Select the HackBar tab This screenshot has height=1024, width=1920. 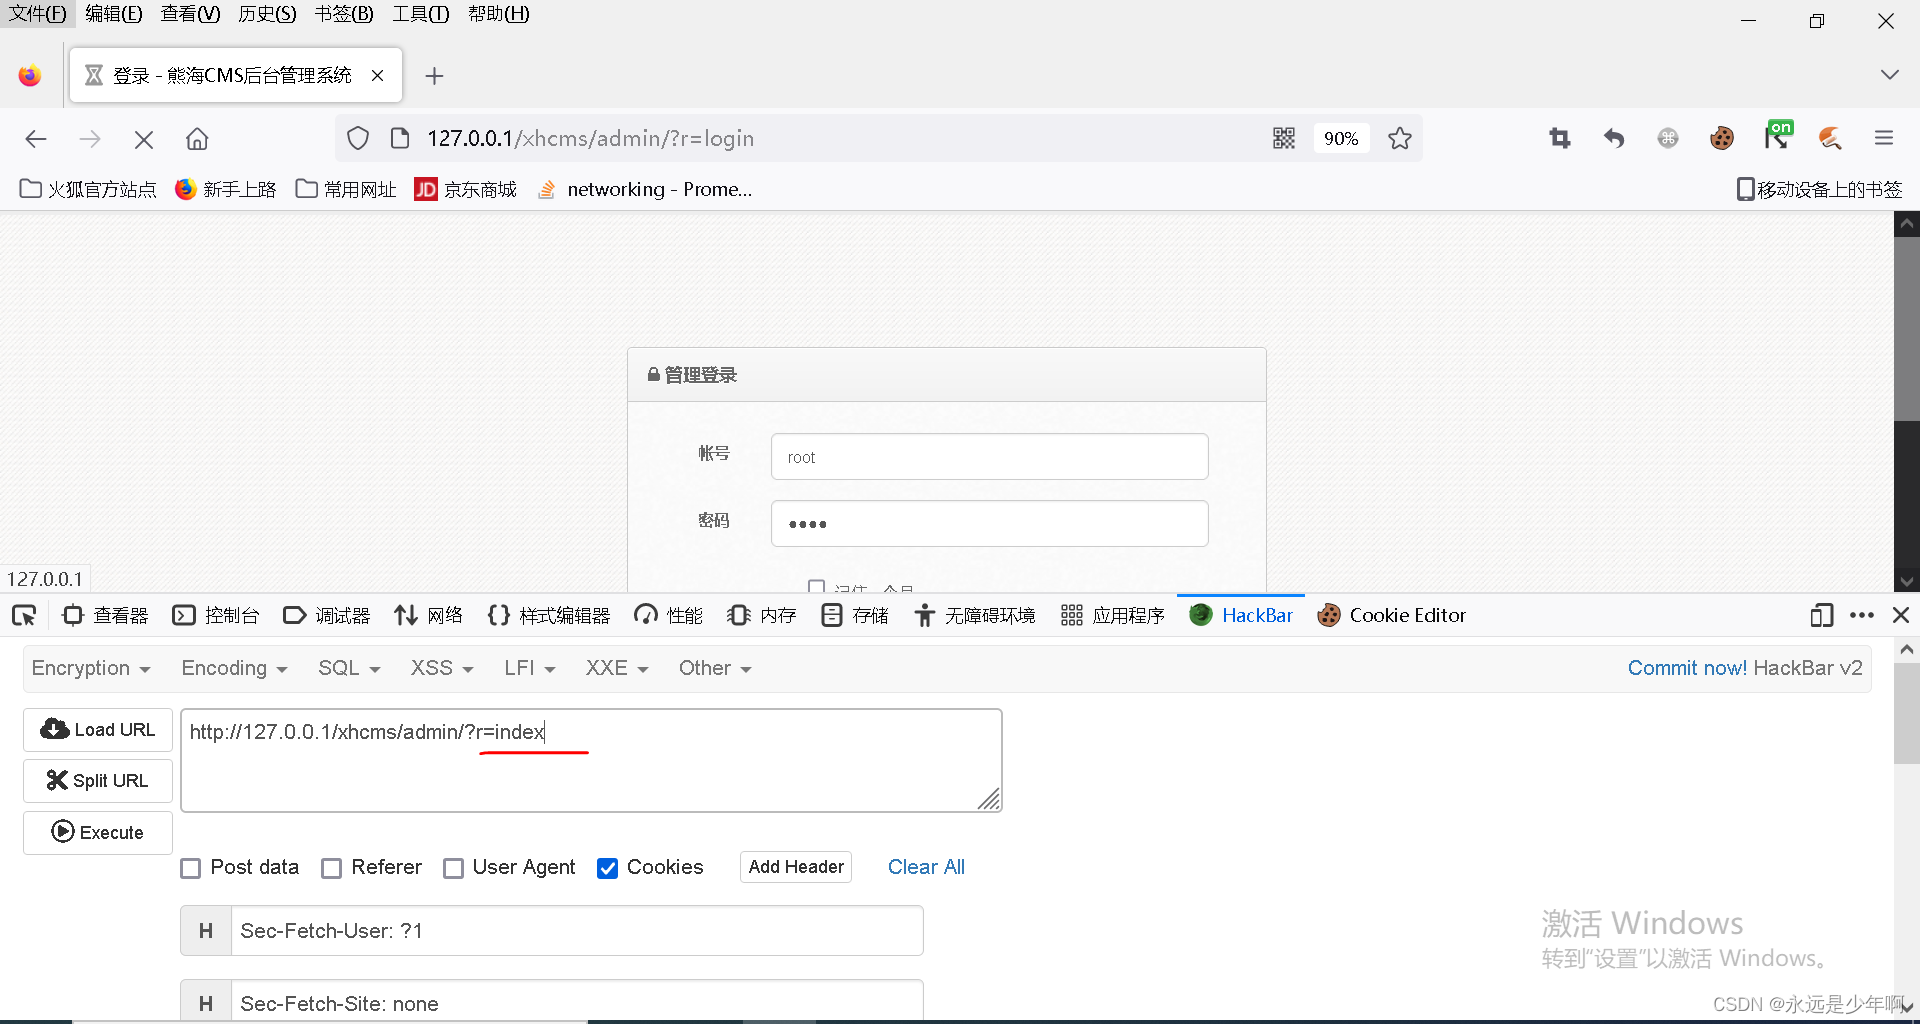click(1241, 615)
